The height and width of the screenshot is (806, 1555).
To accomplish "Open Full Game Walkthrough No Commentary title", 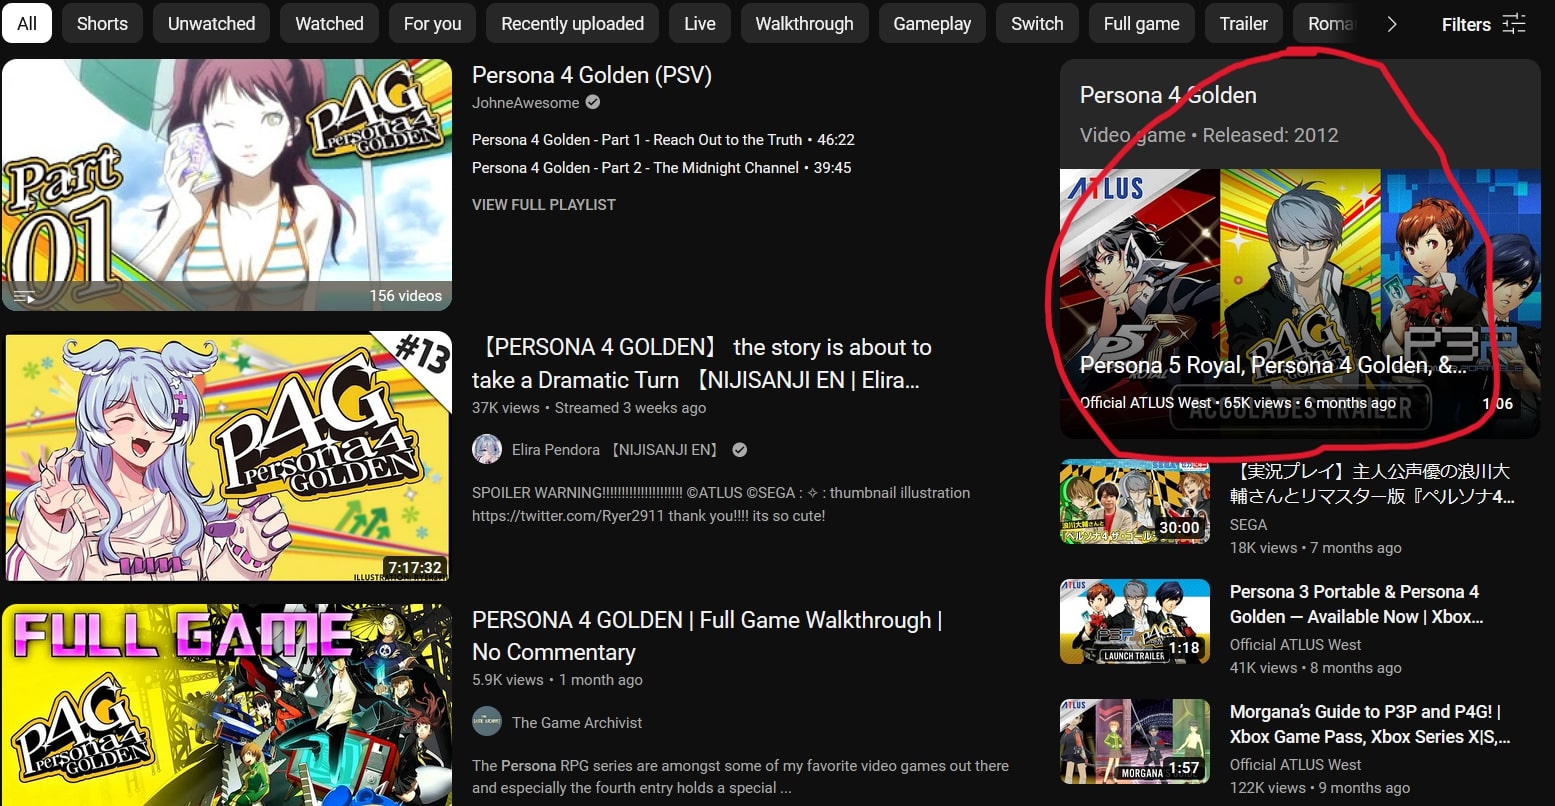I will coord(707,636).
